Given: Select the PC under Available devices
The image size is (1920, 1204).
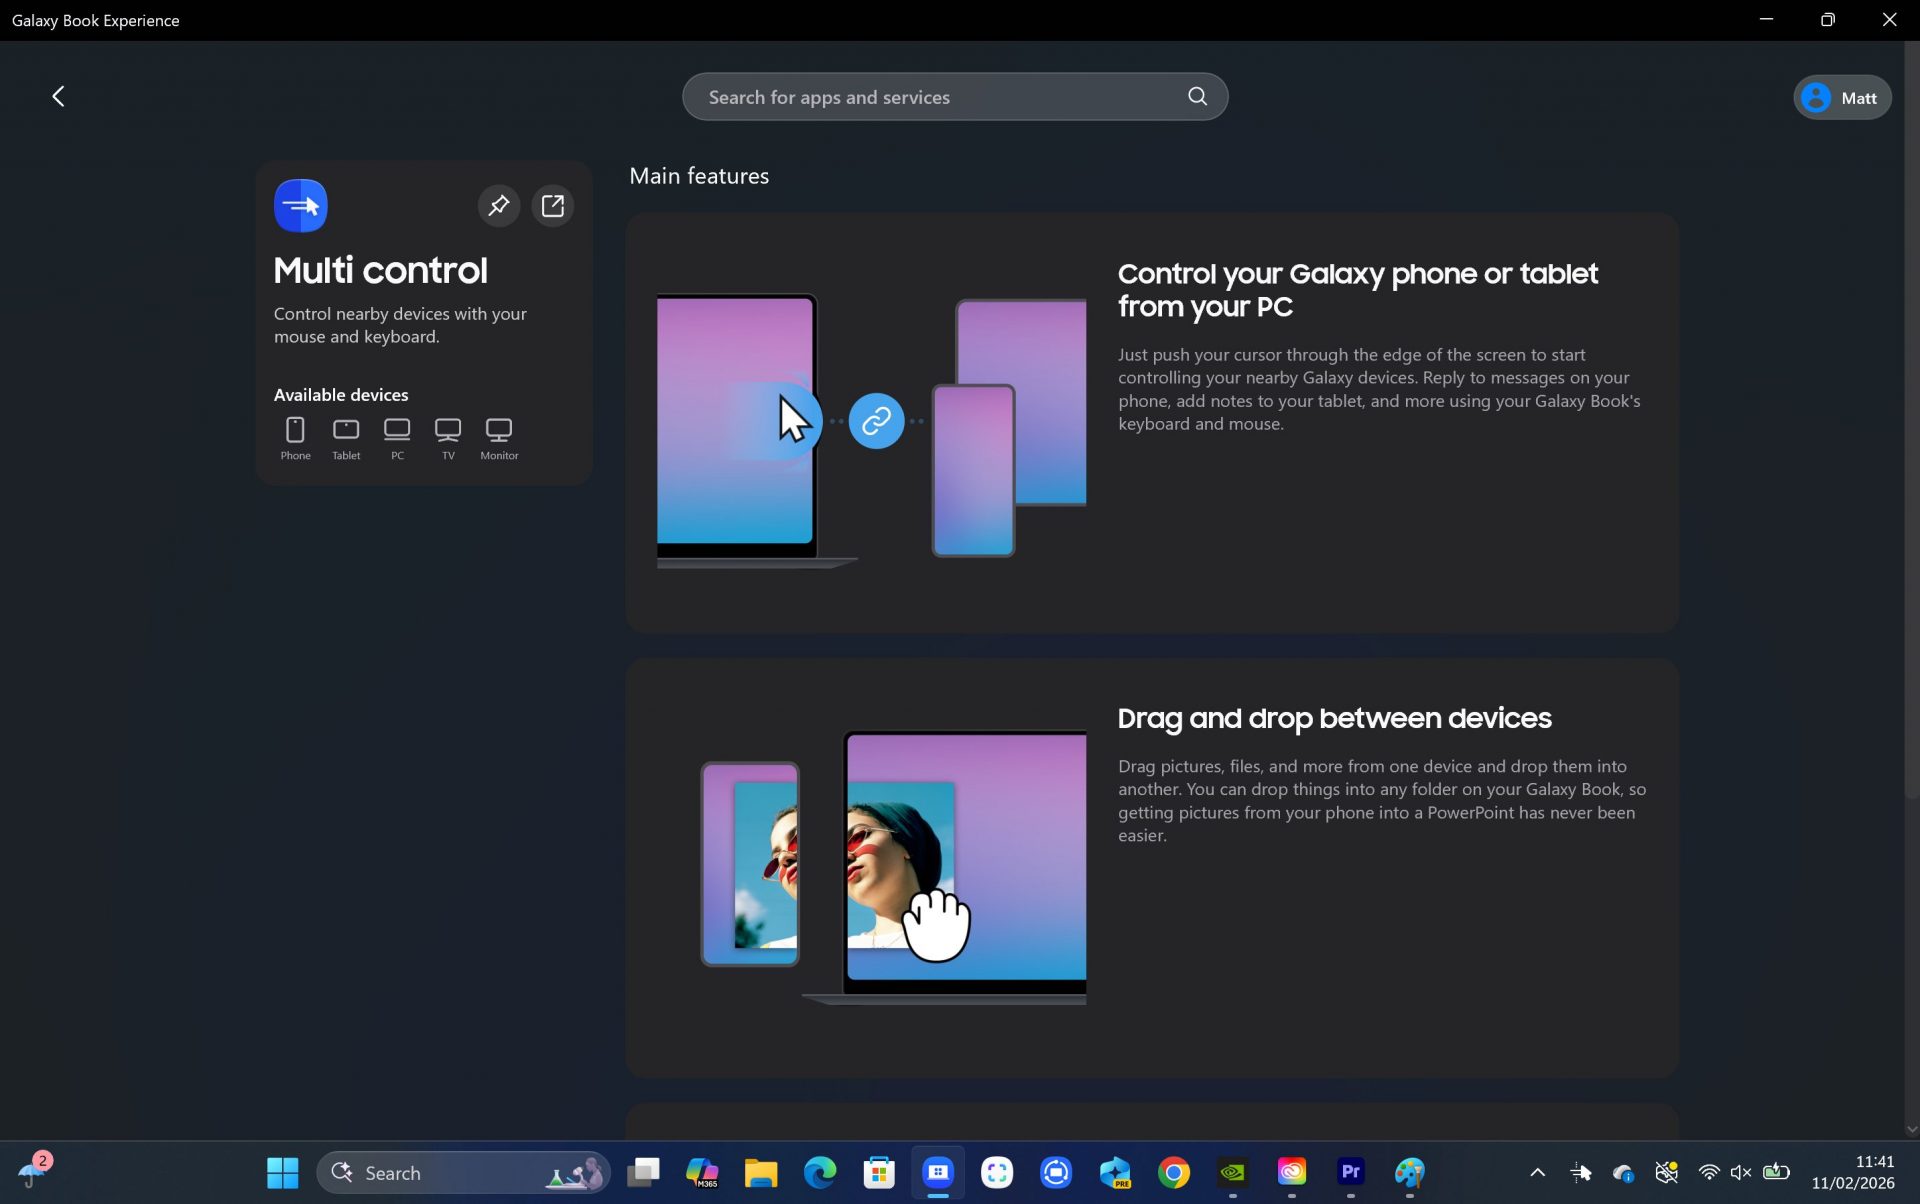Looking at the screenshot, I should point(397,432).
